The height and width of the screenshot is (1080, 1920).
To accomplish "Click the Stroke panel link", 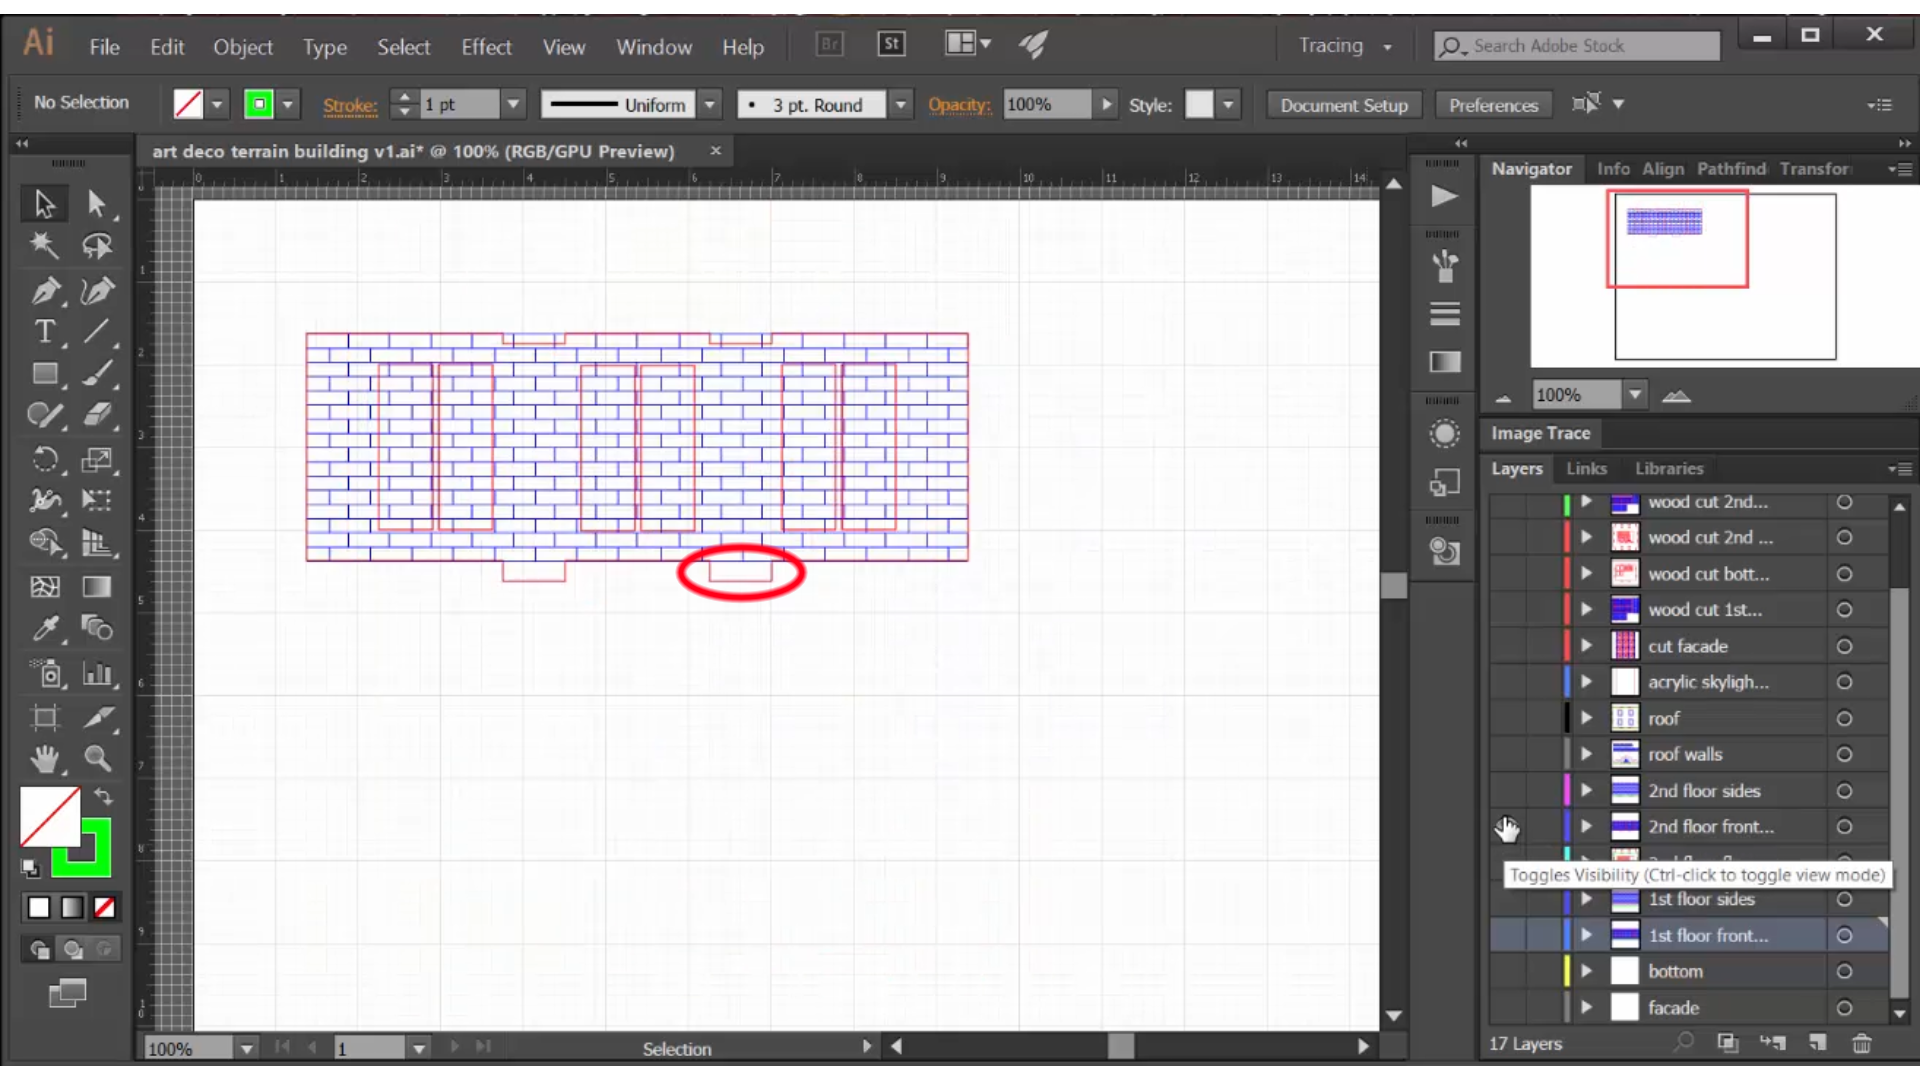I will (x=350, y=105).
